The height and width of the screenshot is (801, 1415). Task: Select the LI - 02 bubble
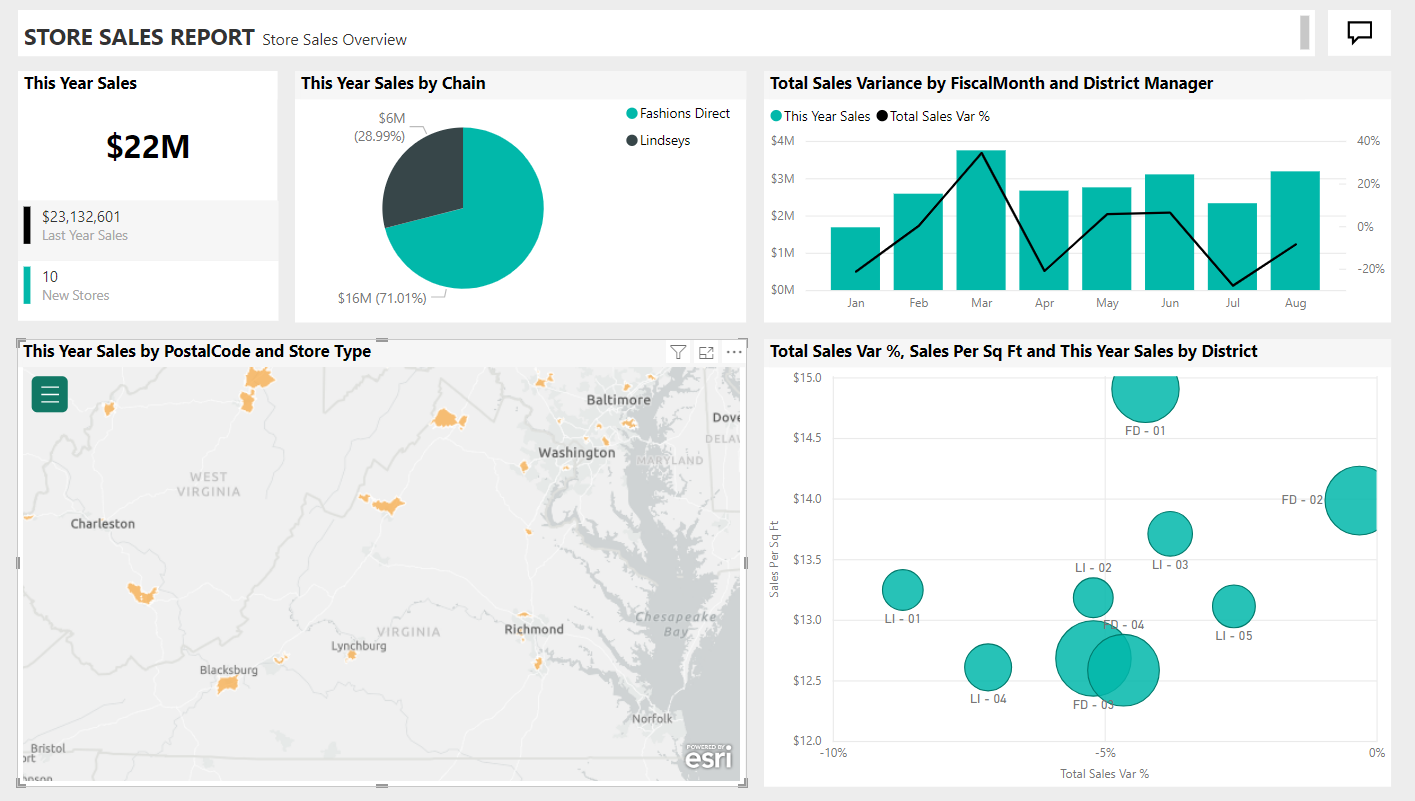[1093, 598]
